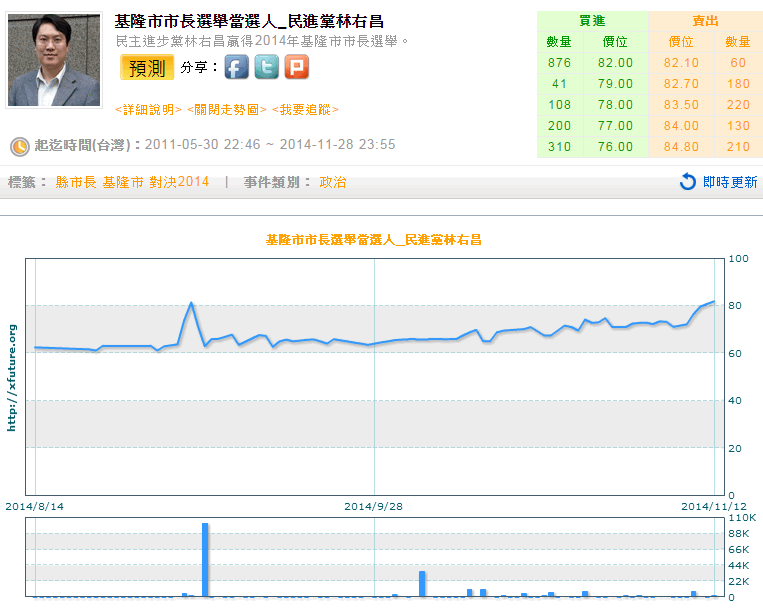
Task: Open the 政治 event category link
Action: click(333, 182)
